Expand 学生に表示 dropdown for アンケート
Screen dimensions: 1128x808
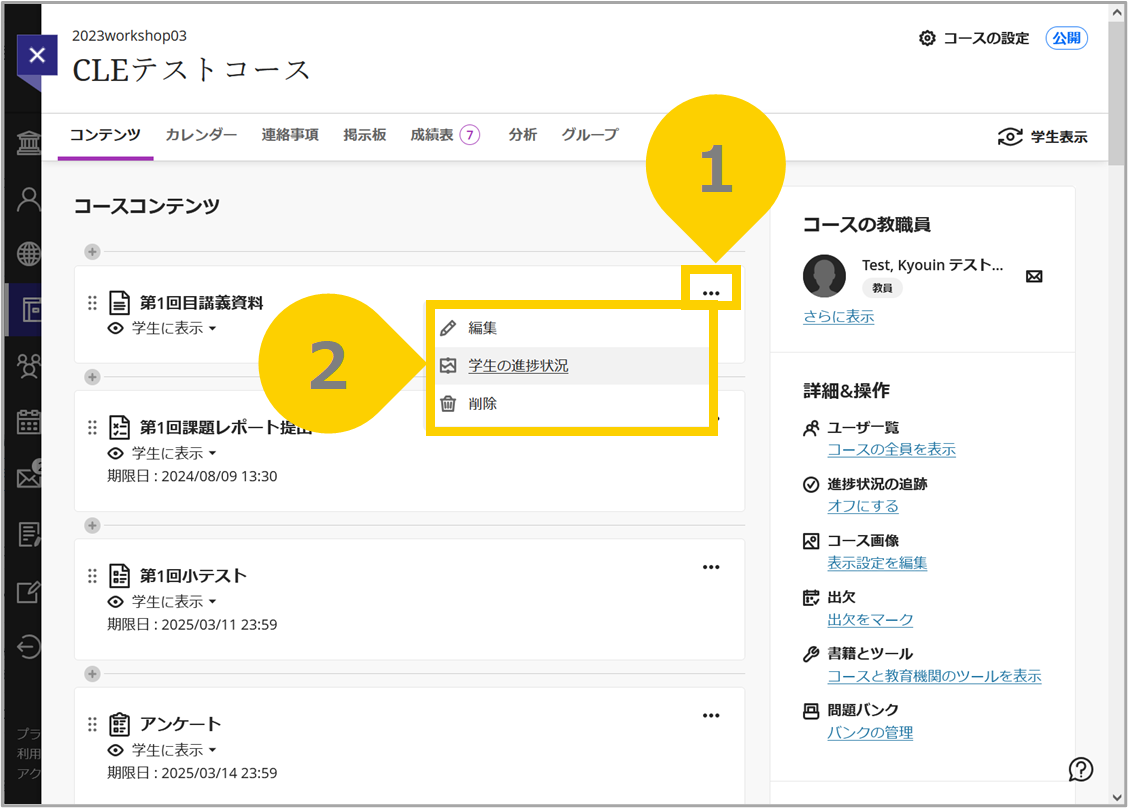174,750
